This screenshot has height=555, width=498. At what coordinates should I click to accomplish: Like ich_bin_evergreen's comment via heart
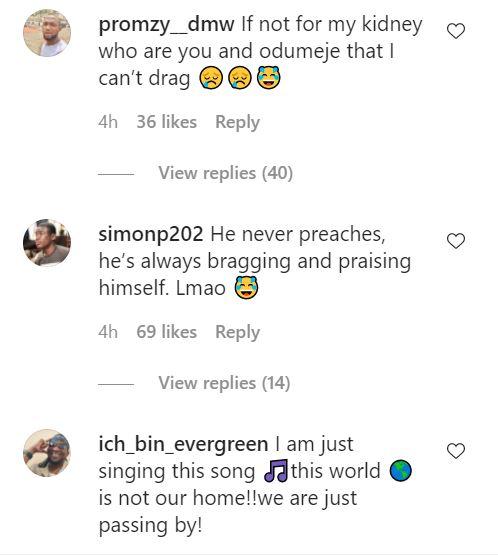click(456, 451)
